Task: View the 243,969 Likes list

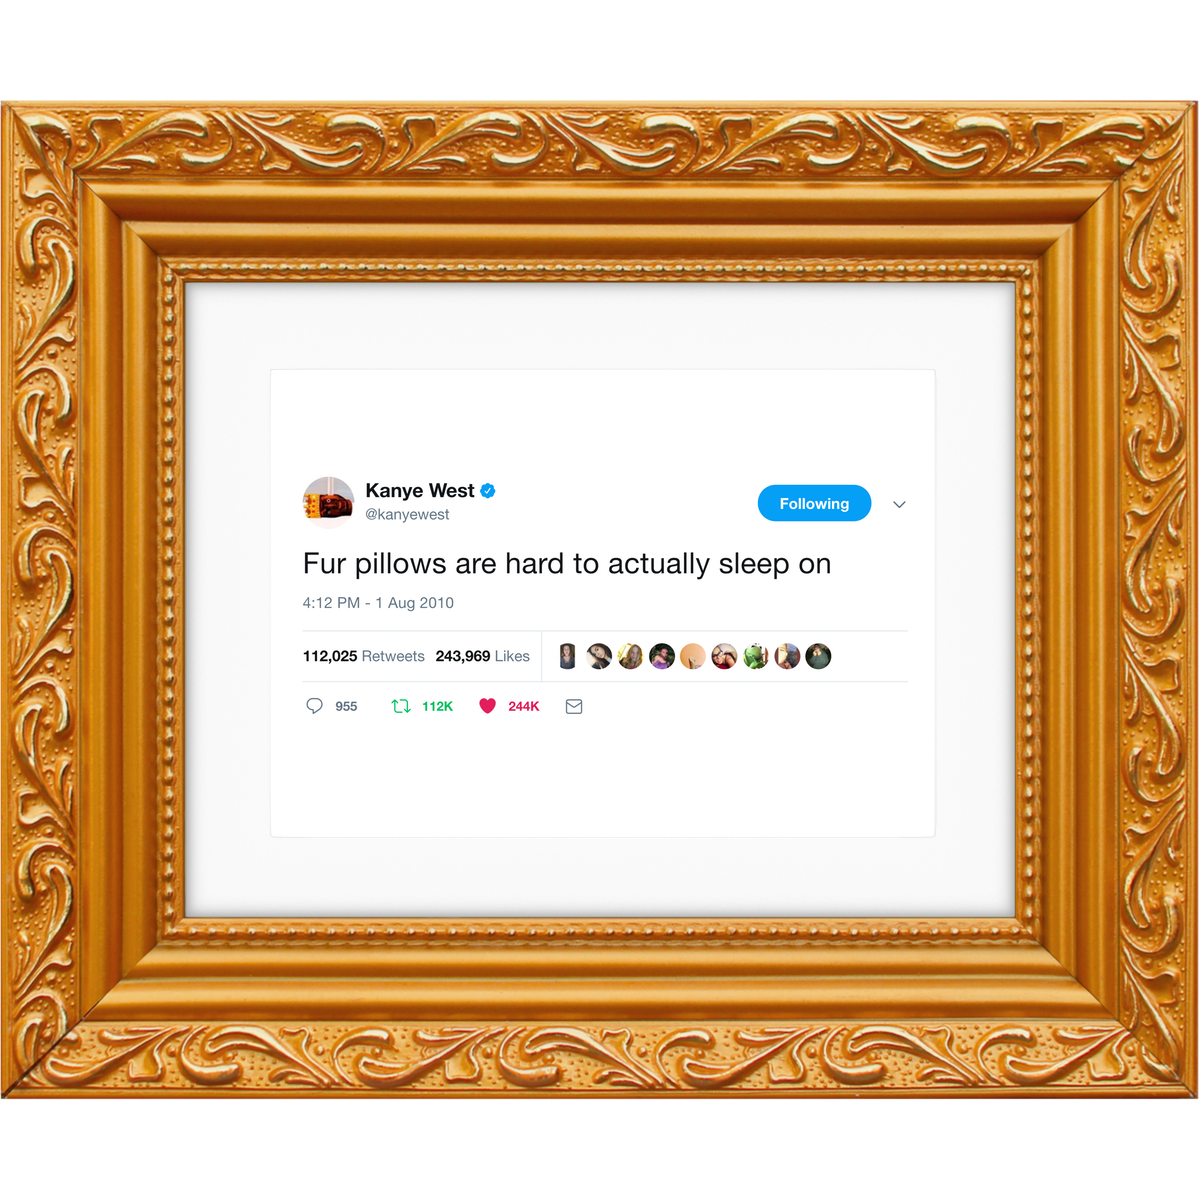Action: tap(483, 656)
